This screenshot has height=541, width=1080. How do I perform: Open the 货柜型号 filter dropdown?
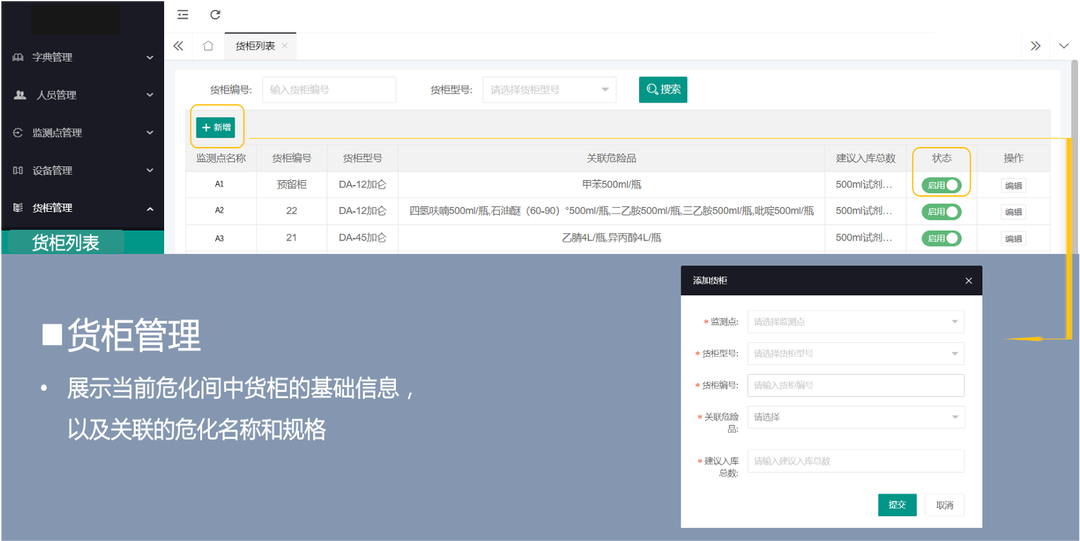pos(550,90)
